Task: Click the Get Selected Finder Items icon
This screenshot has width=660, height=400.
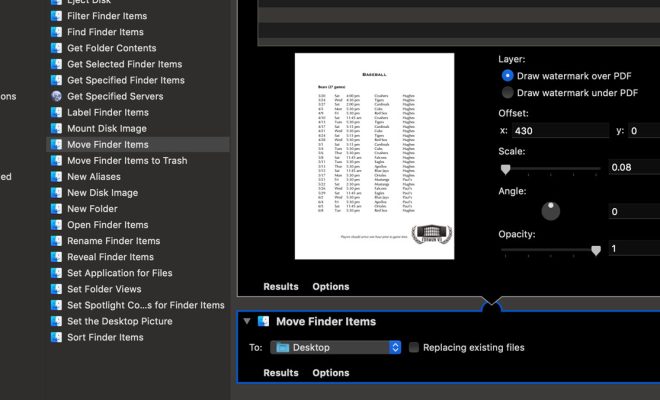Action: point(56,64)
